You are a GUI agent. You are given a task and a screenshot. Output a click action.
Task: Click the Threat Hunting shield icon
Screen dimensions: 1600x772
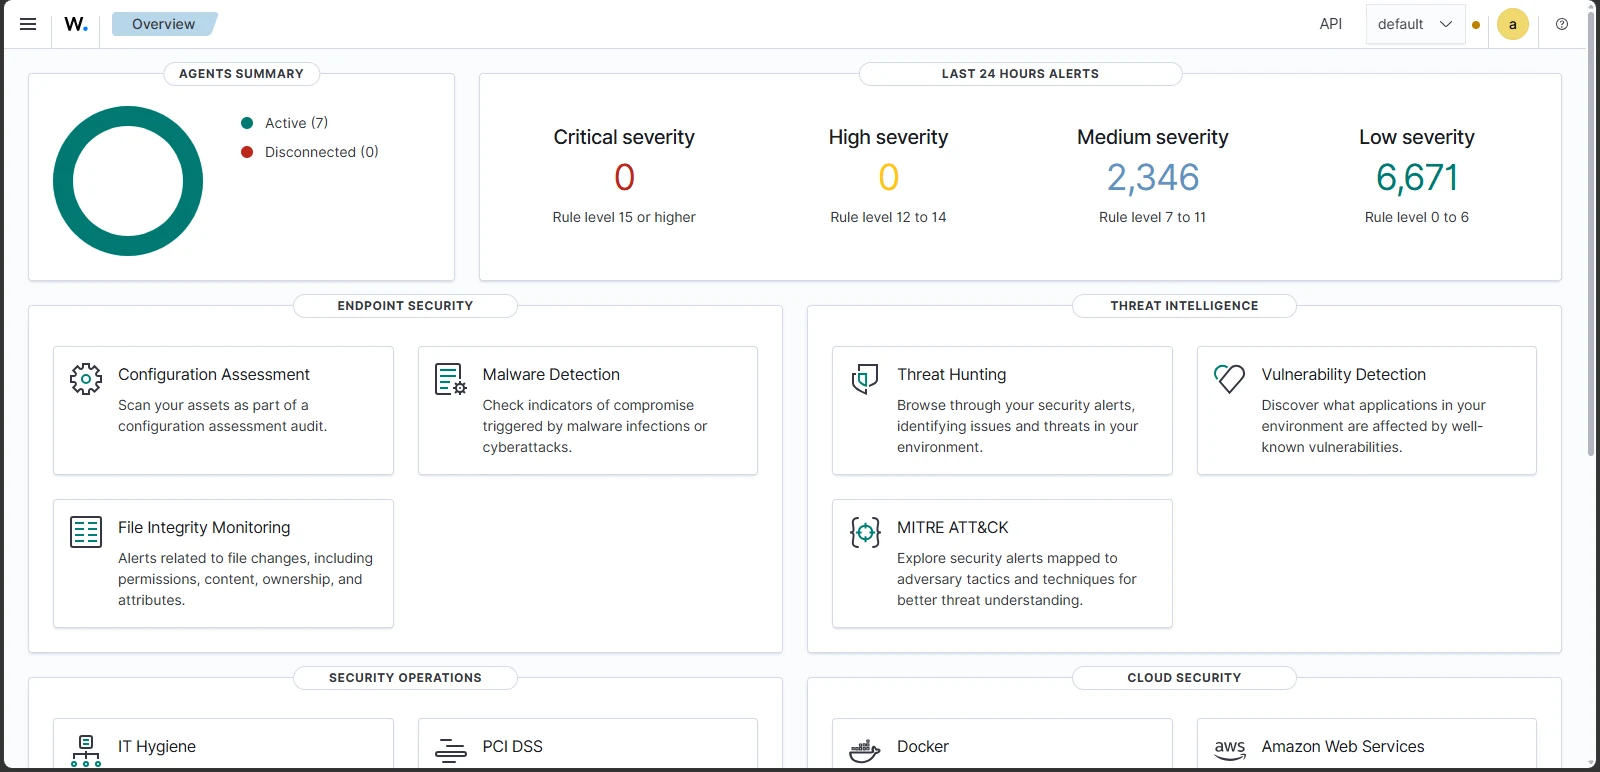pos(865,379)
